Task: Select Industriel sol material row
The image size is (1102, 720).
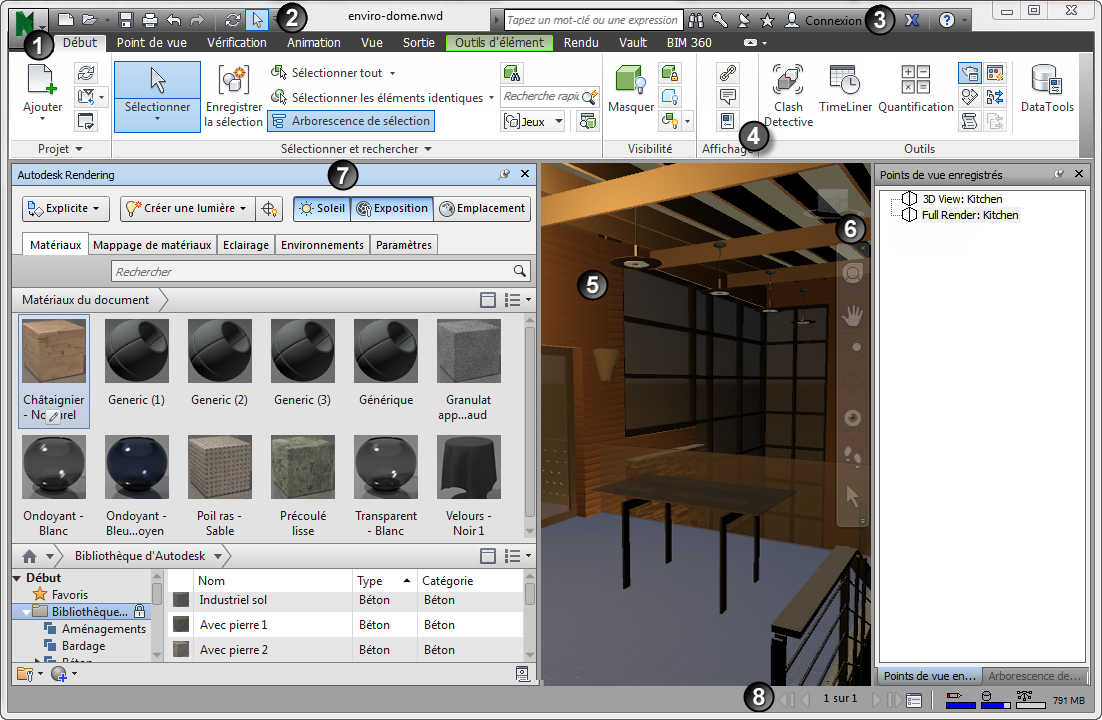Action: tap(346, 600)
